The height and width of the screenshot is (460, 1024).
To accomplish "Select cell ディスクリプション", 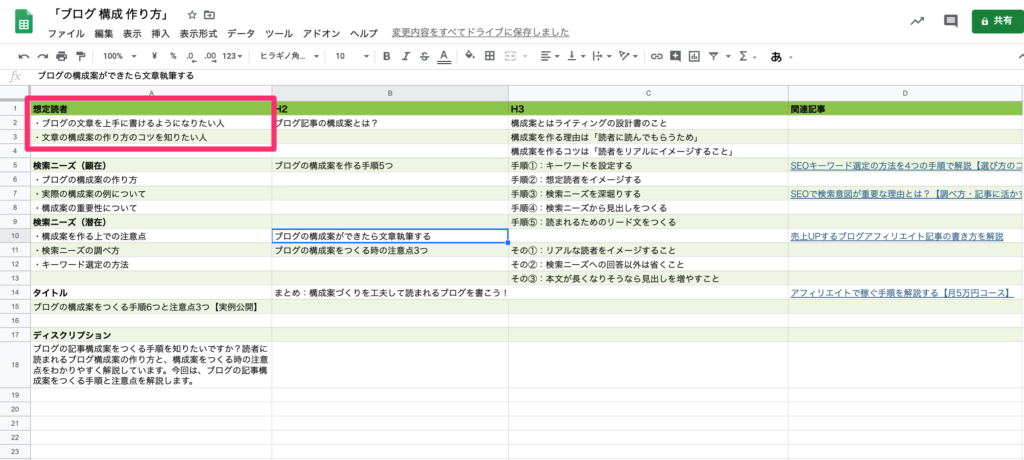I will pyautogui.click(x=151, y=335).
